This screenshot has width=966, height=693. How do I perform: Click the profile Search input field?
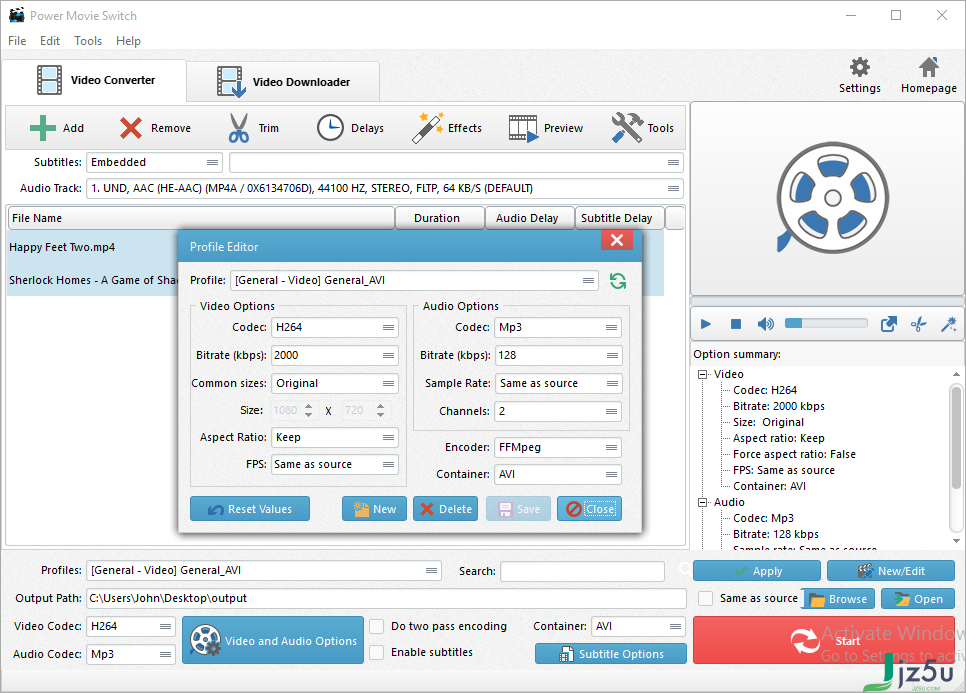click(x=582, y=571)
